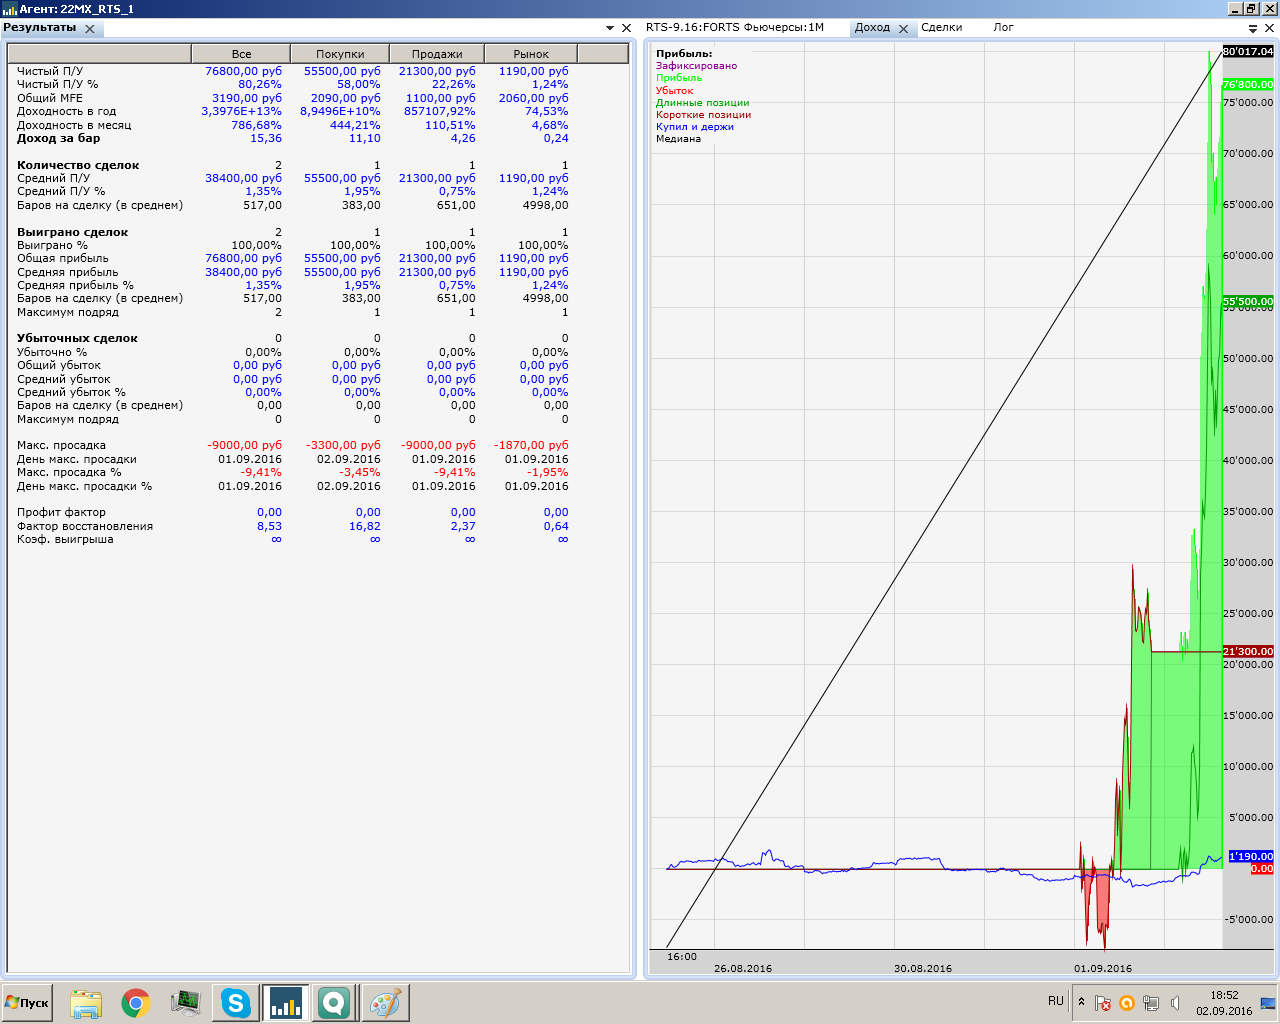Image resolution: width=1280 pixels, height=1024 pixels.
Task: Click the bar-chart trading app taskbar icon
Action: pyautogui.click(x=286, y=1002)
